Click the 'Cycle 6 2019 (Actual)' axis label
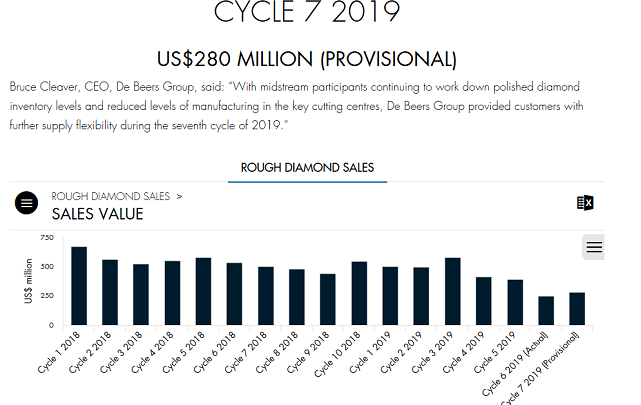 (515, 364)
